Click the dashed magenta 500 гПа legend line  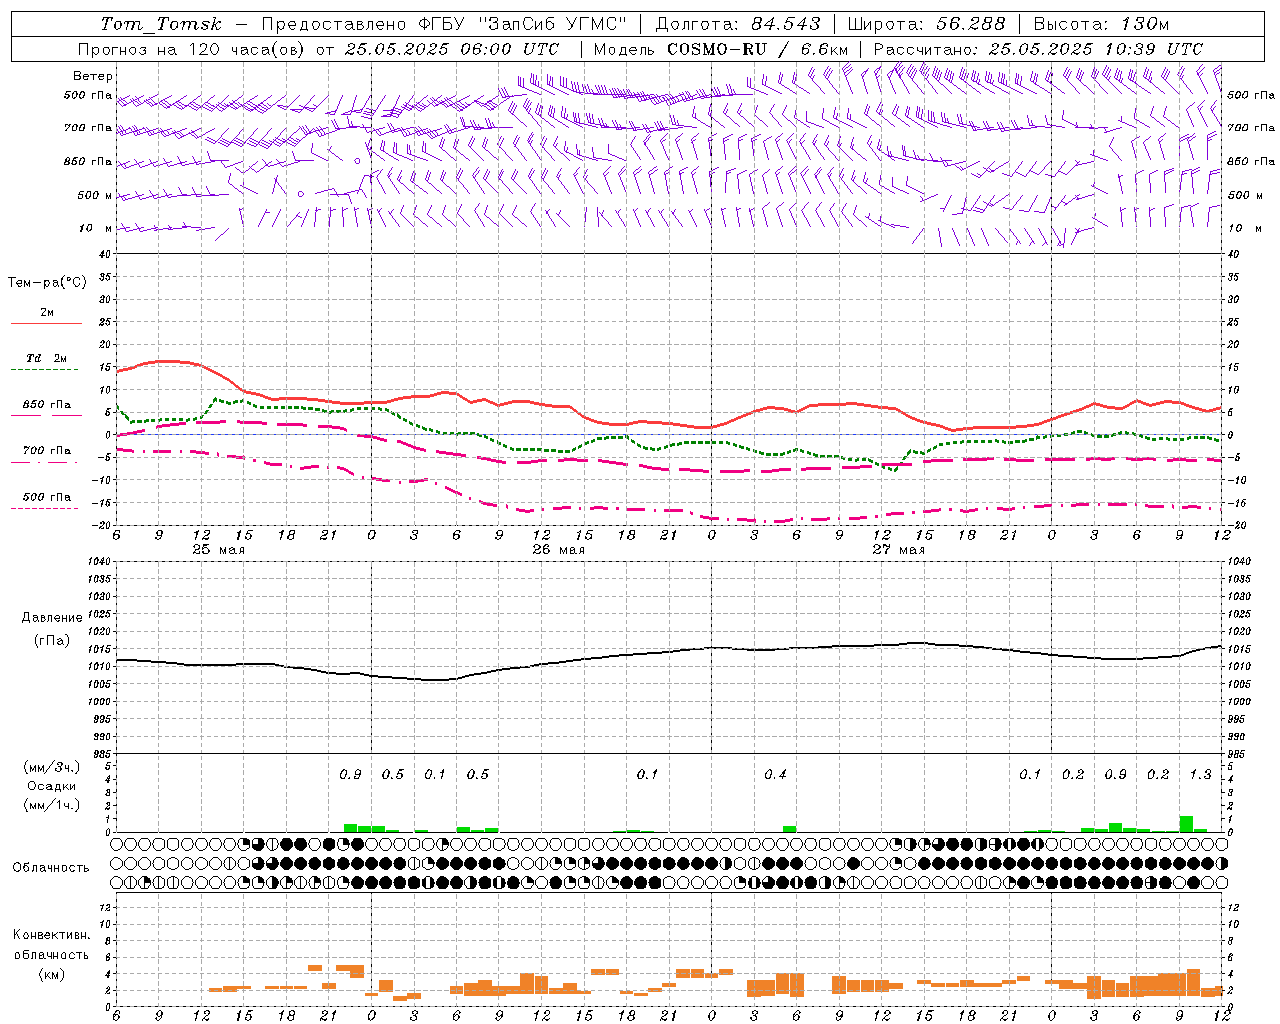(44, 508)
